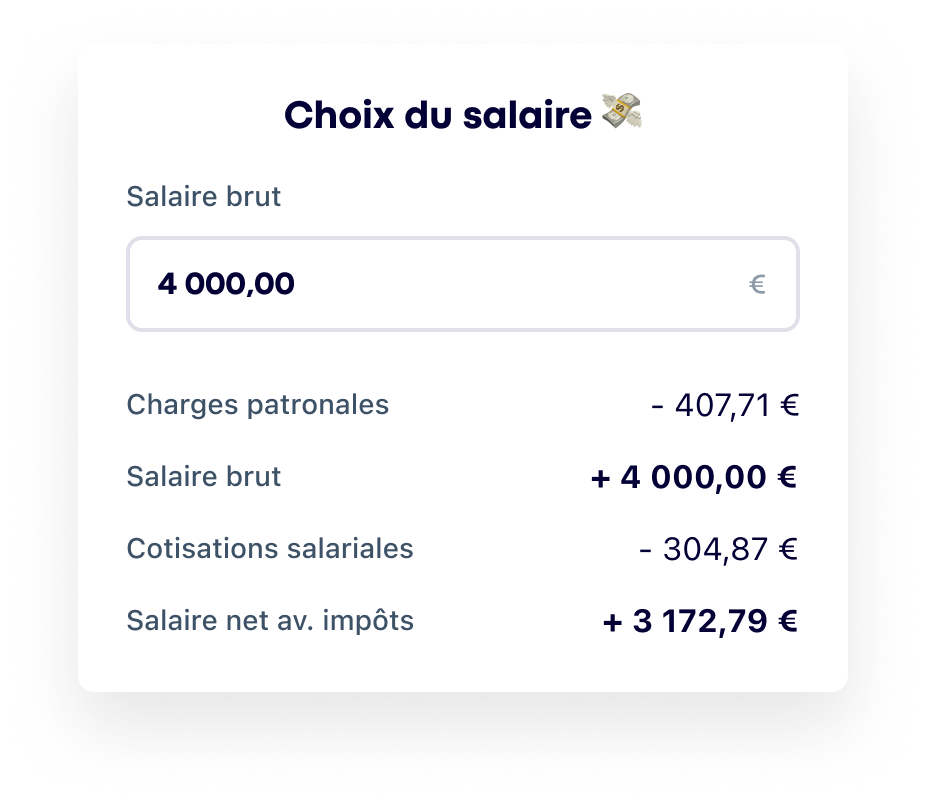Click the minus sign before 304,87

tap(645, 550)
